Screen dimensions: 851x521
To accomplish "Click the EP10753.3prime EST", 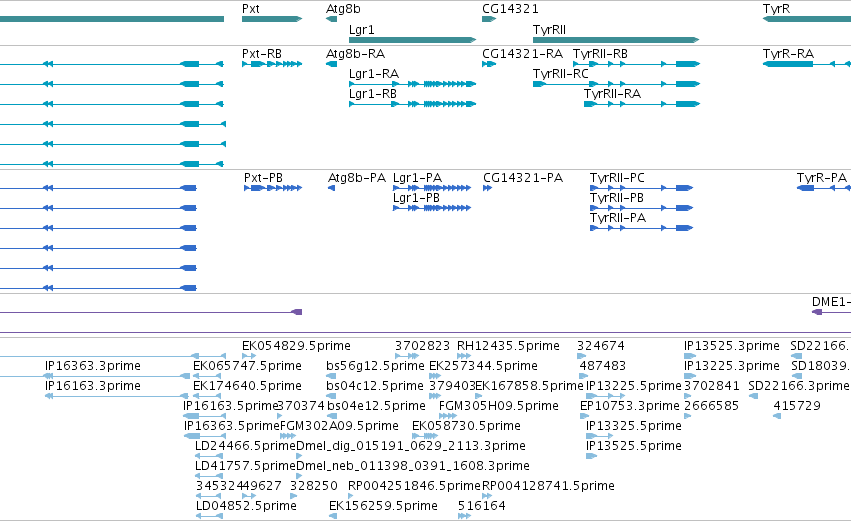I will pyautogui.click(x=585, y=416).
